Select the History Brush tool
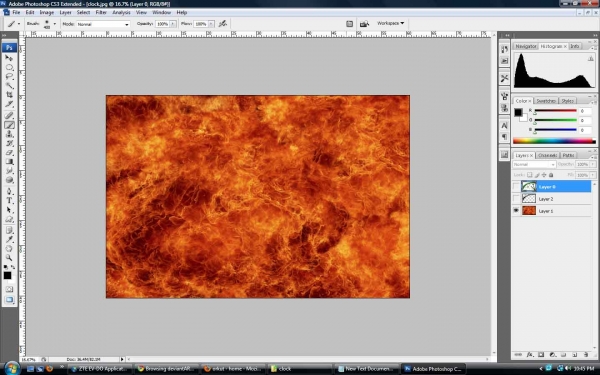The height and width of the screenshot is (375, 600). click(x=9, y=143)
